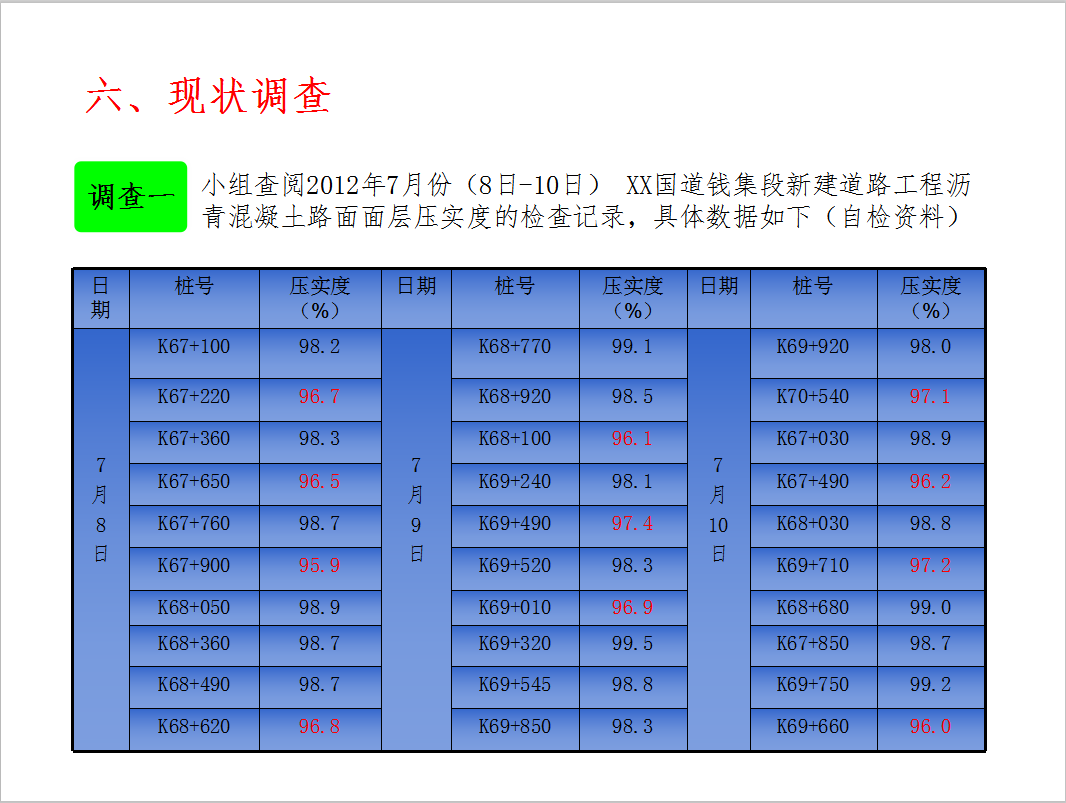This screenshot has height=803, width=1066.
Task: Select the red value 97.1
Action: click(931, 396)
